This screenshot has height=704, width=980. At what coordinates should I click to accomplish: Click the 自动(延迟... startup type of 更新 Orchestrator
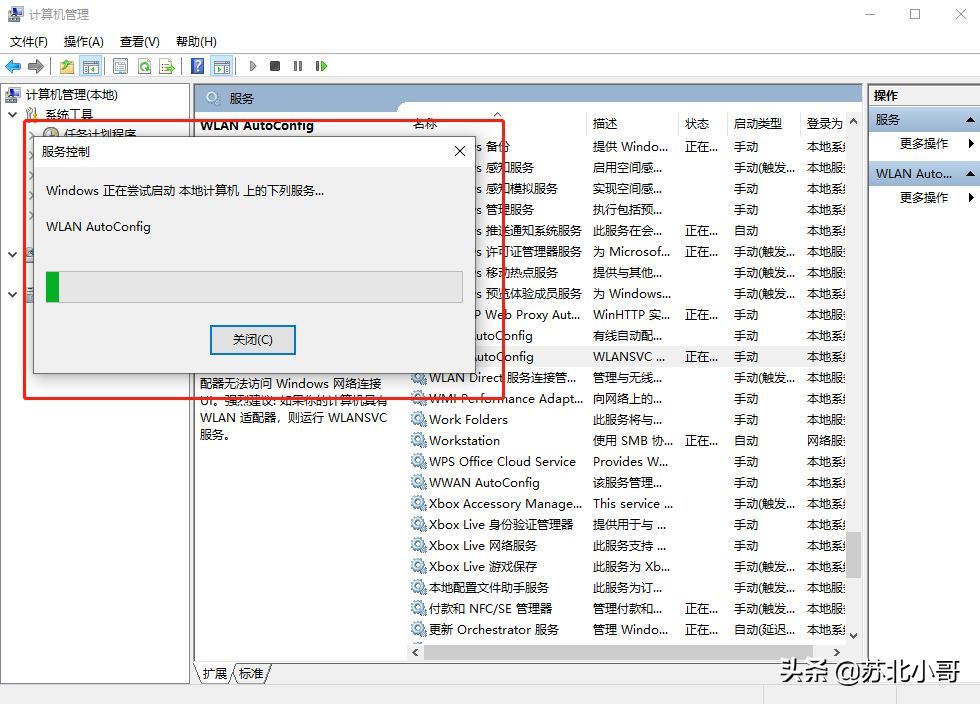click(x=764, y=629)
